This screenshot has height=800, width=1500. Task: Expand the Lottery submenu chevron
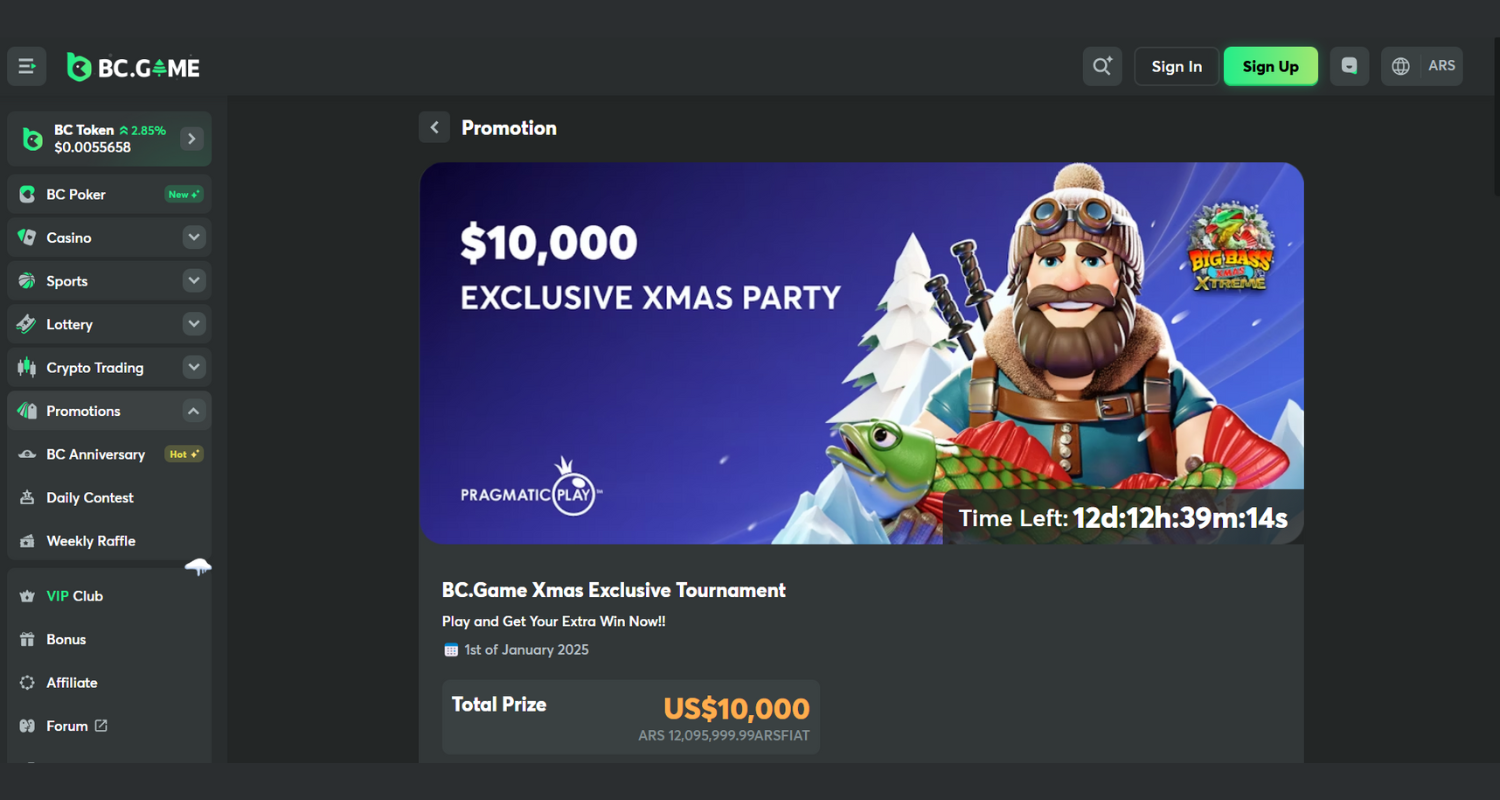coord(194,324)
